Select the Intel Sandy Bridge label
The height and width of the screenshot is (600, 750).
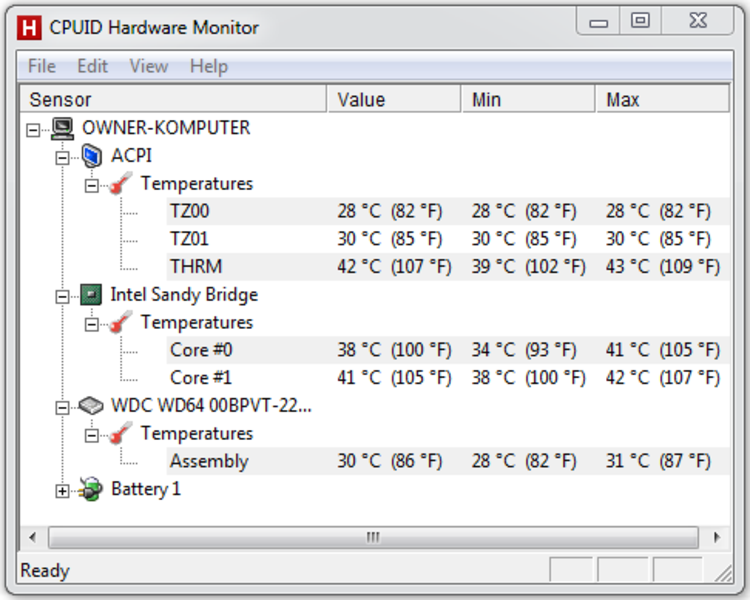(x=184, y=295)
